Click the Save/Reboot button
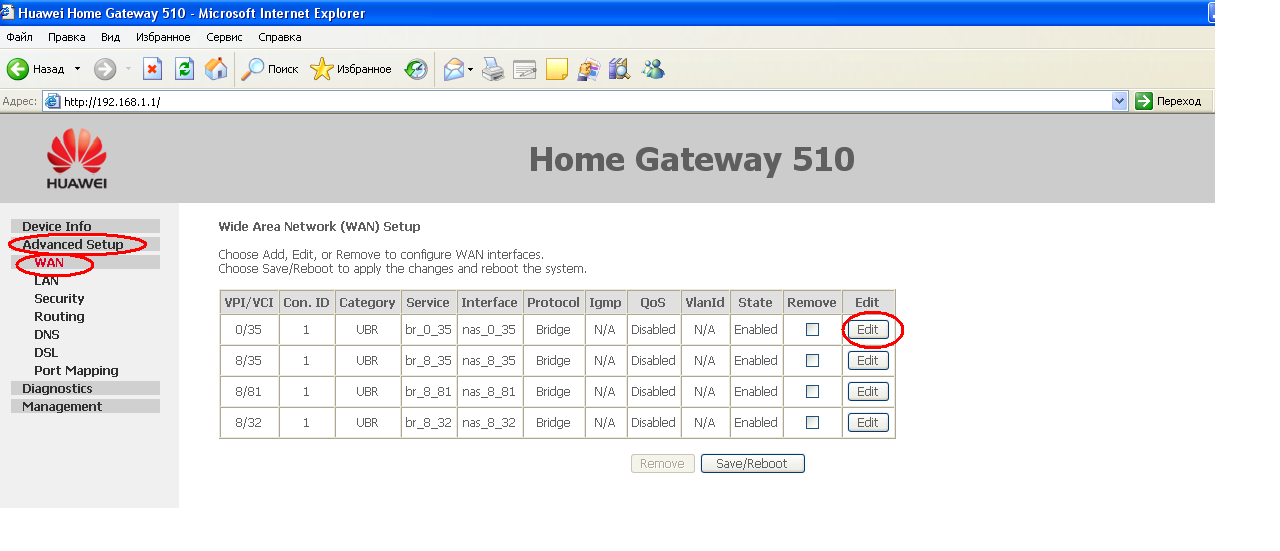 tap(753, 463)
